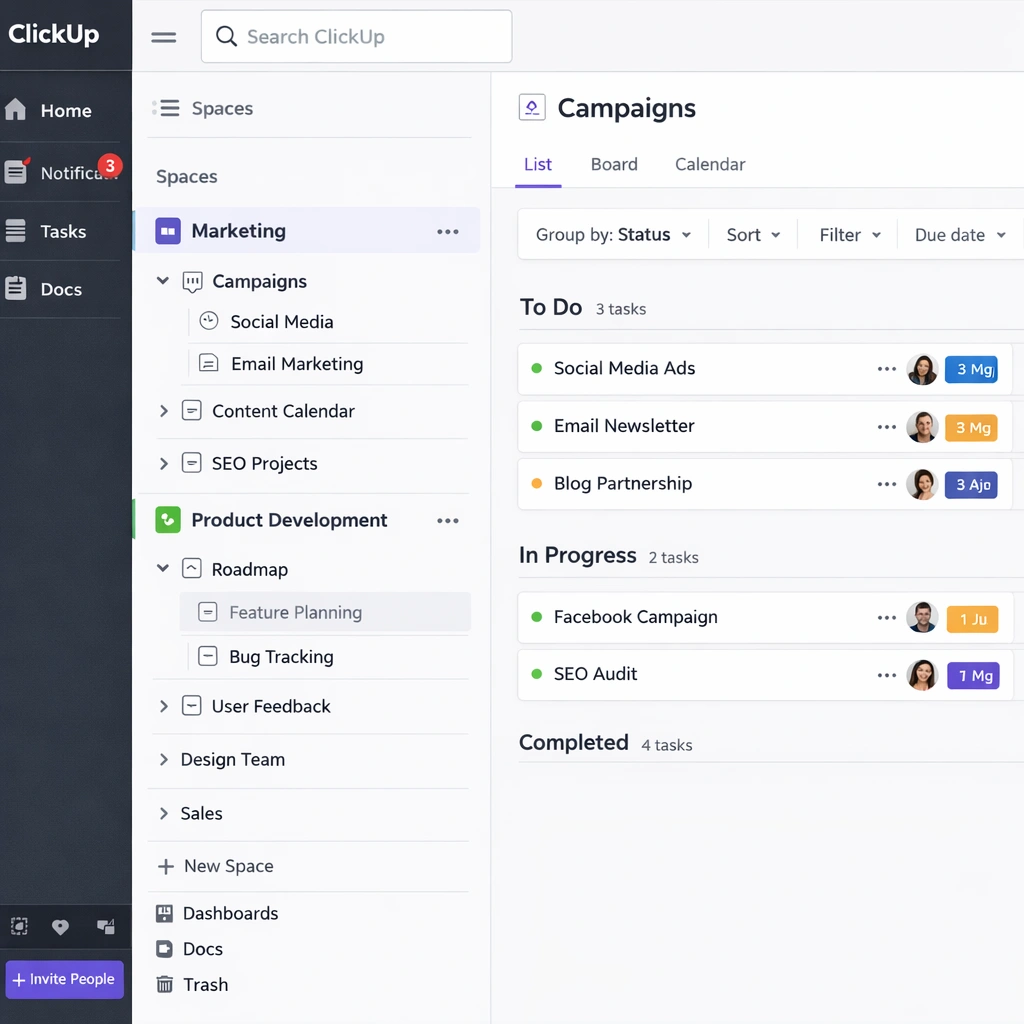
Task: Switch to the Calendar view tab
Action: 710,165
